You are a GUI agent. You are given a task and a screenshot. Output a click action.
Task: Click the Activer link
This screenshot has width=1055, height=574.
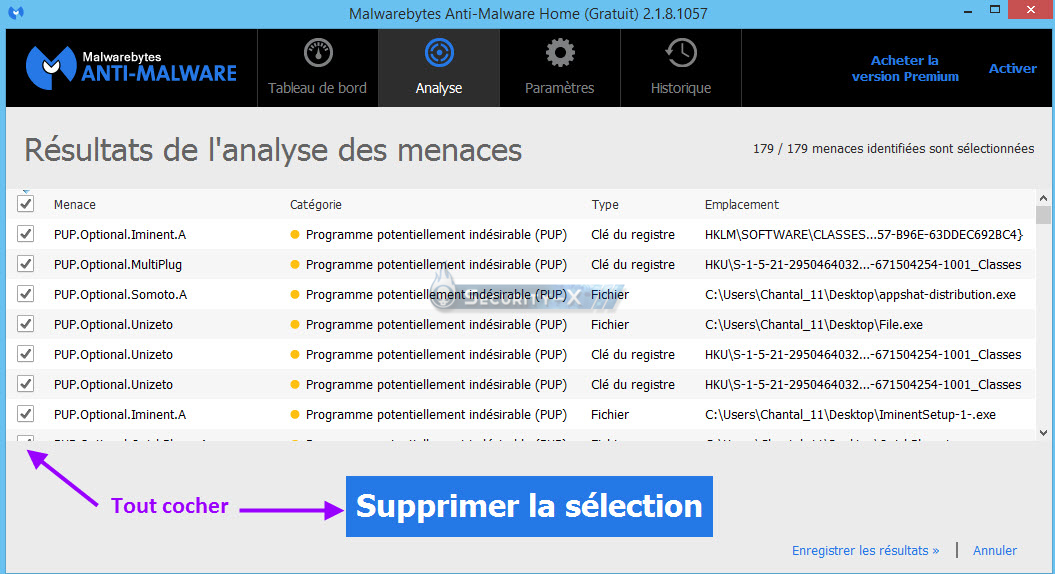[x=1012, y=68]
